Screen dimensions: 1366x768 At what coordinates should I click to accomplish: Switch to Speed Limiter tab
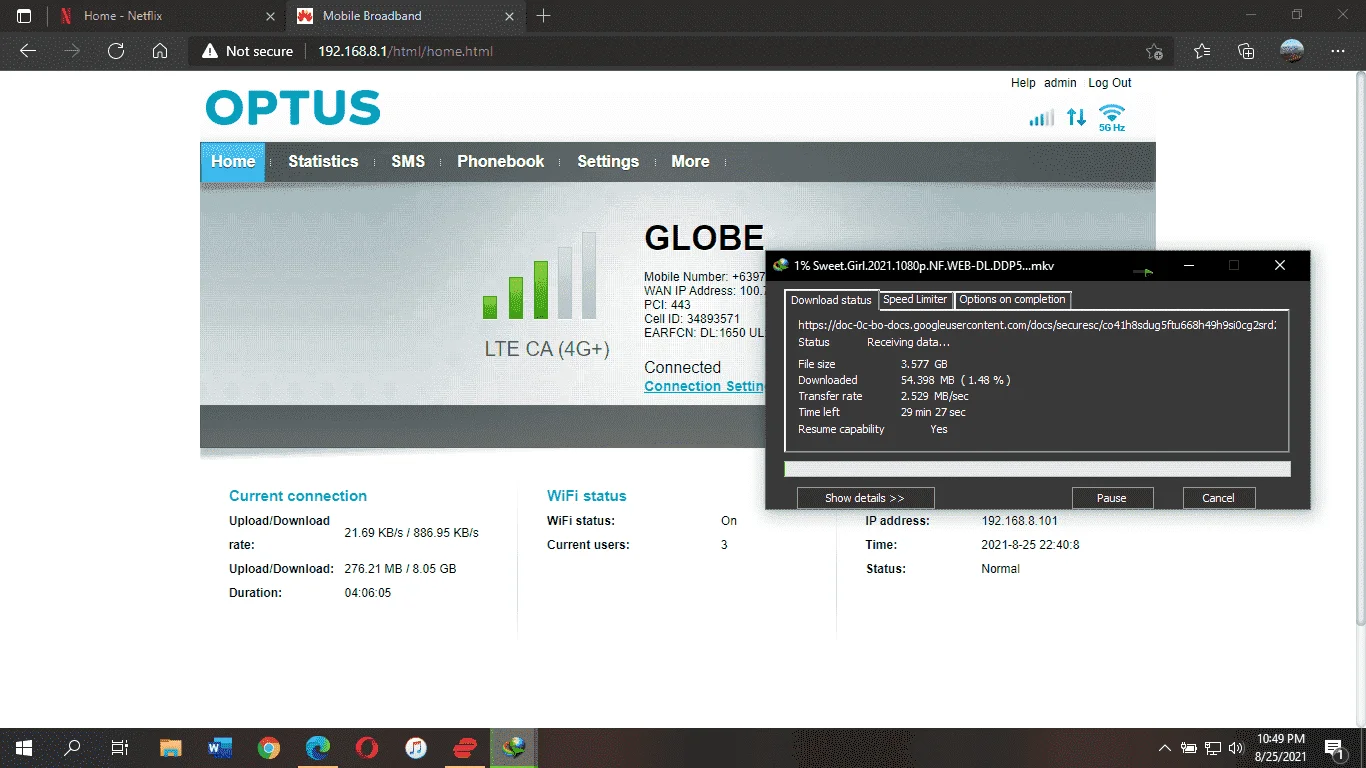[915, 299]
